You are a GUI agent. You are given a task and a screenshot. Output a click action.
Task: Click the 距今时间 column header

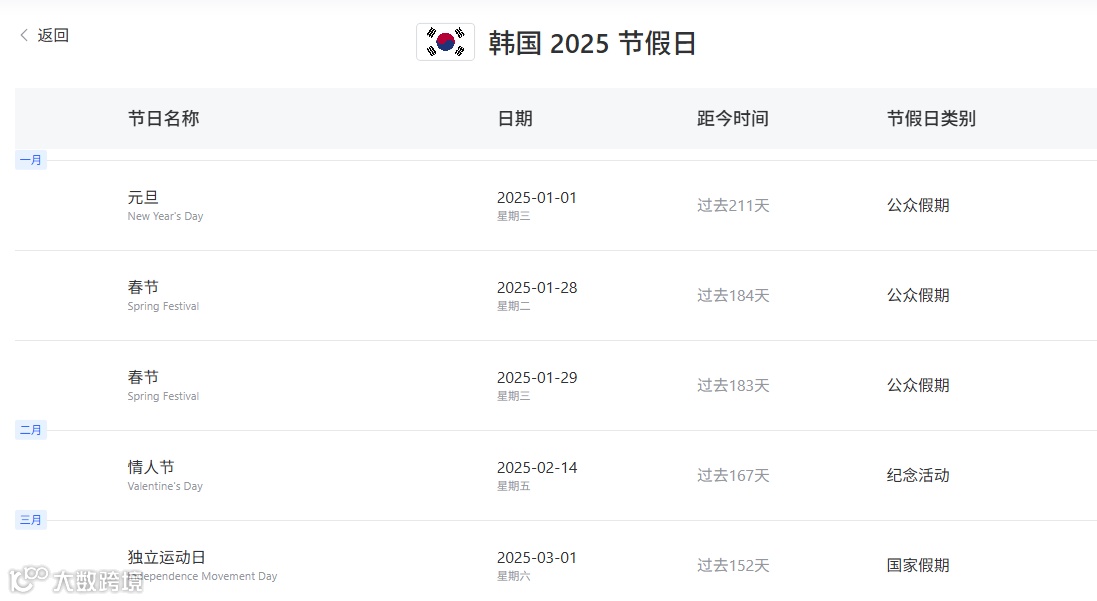click(x=732, y=118)
